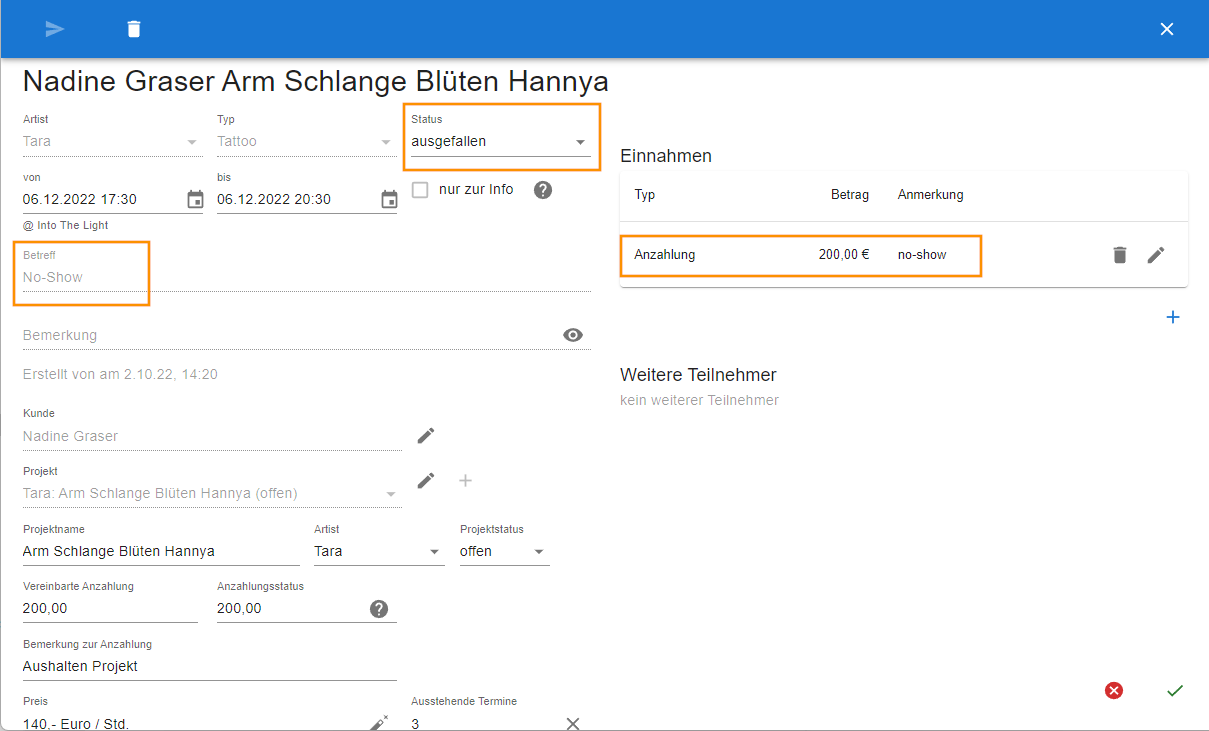The height and width of the screenshot is (731, 1209).
Task: Close the appointment dialog
Action: (x=1166, y=29)
